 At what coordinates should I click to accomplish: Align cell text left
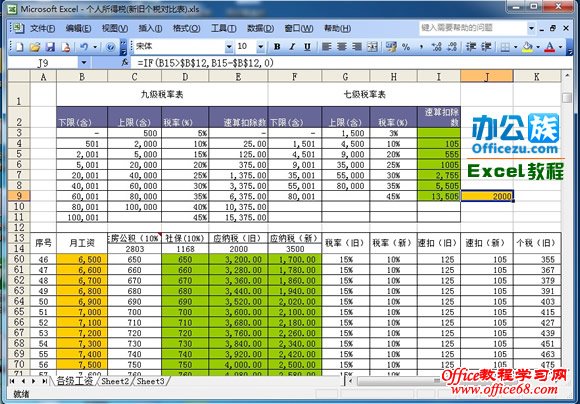point(326,47)
